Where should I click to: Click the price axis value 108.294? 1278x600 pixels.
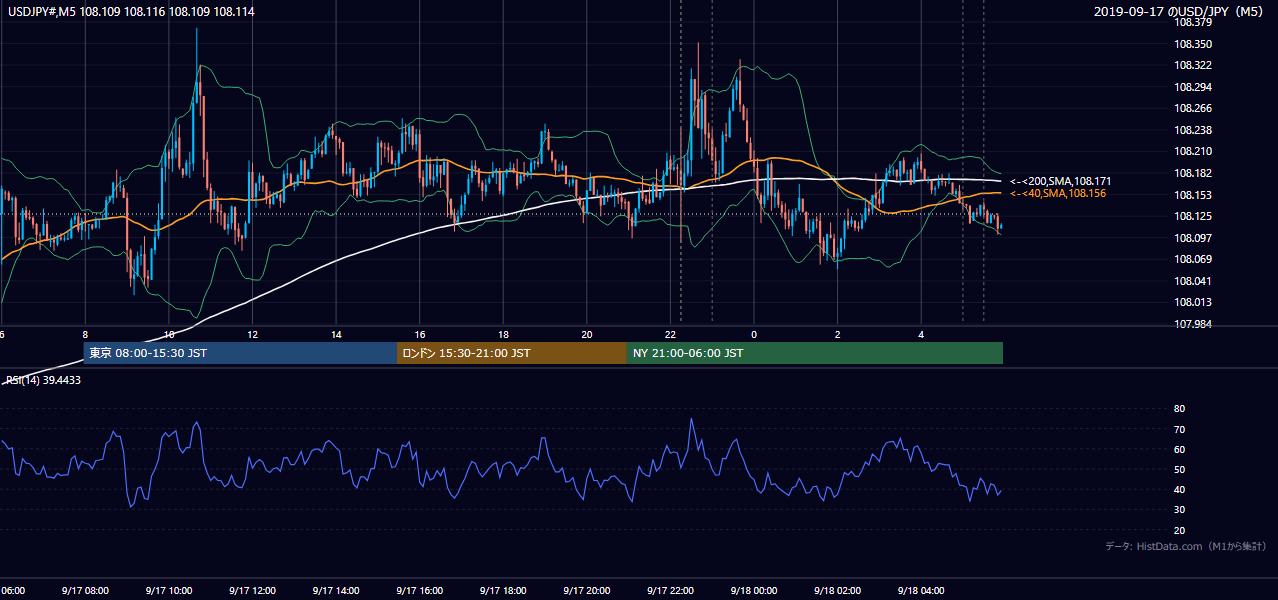coord(1195,87)
